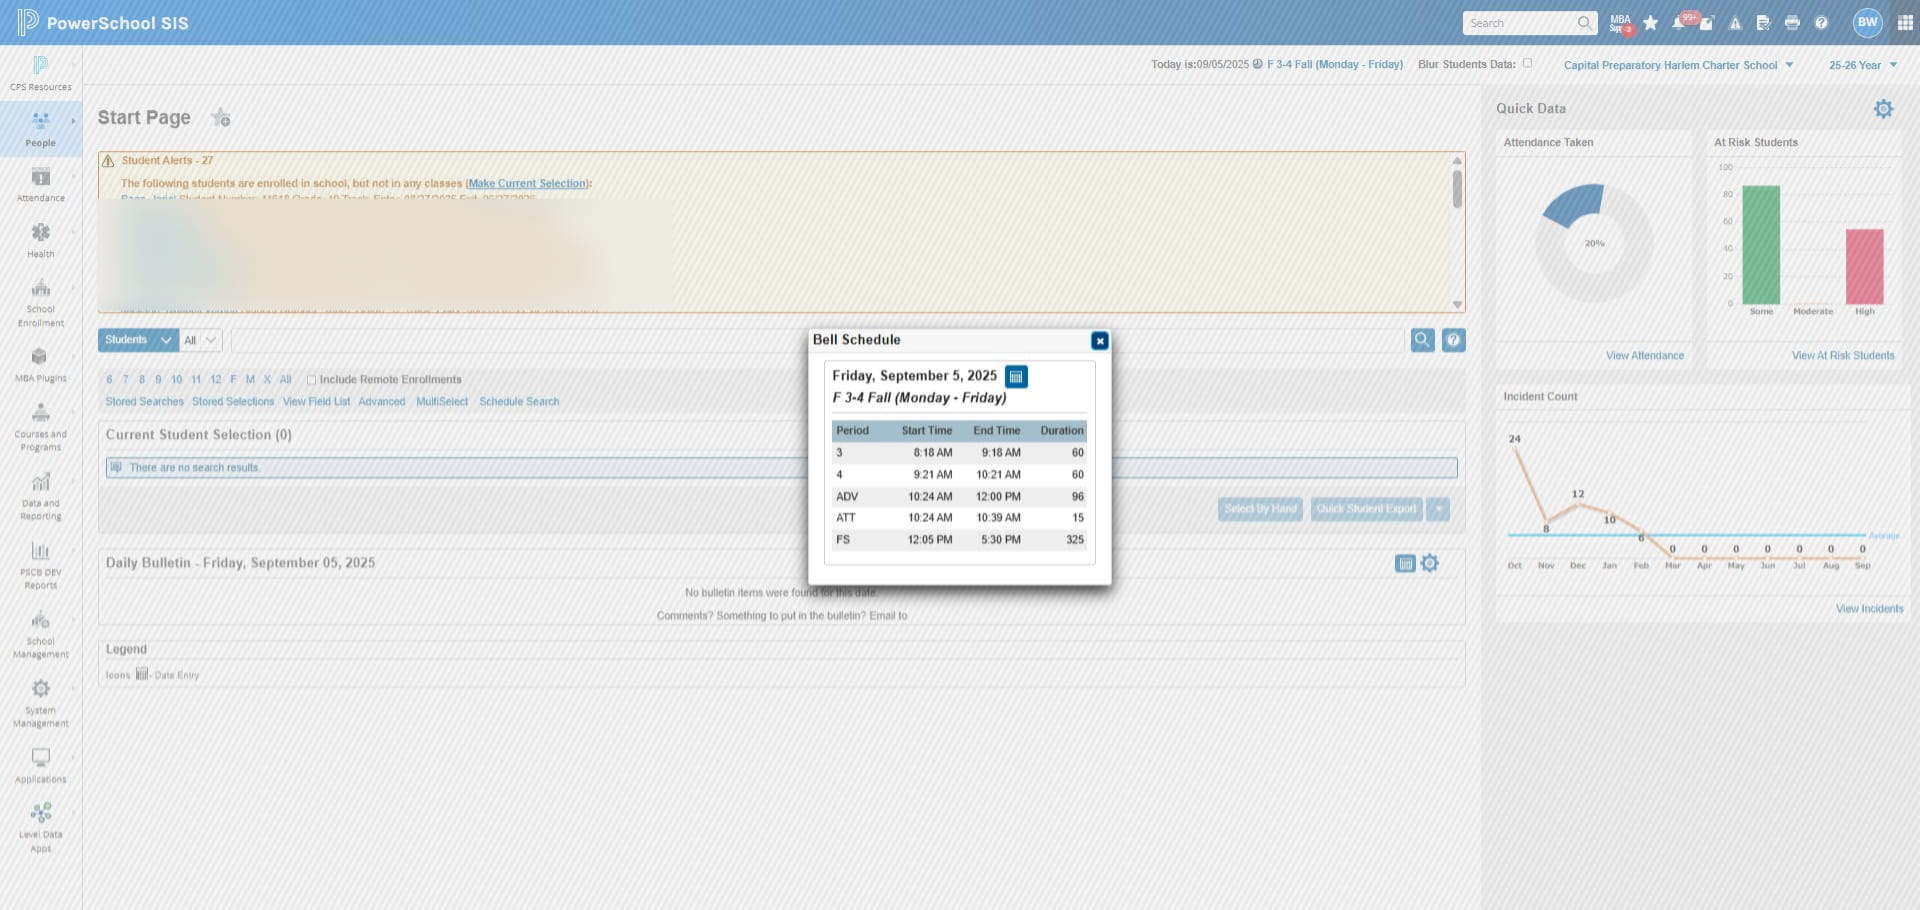Open MultiSelect link

(x=442, y=402)
